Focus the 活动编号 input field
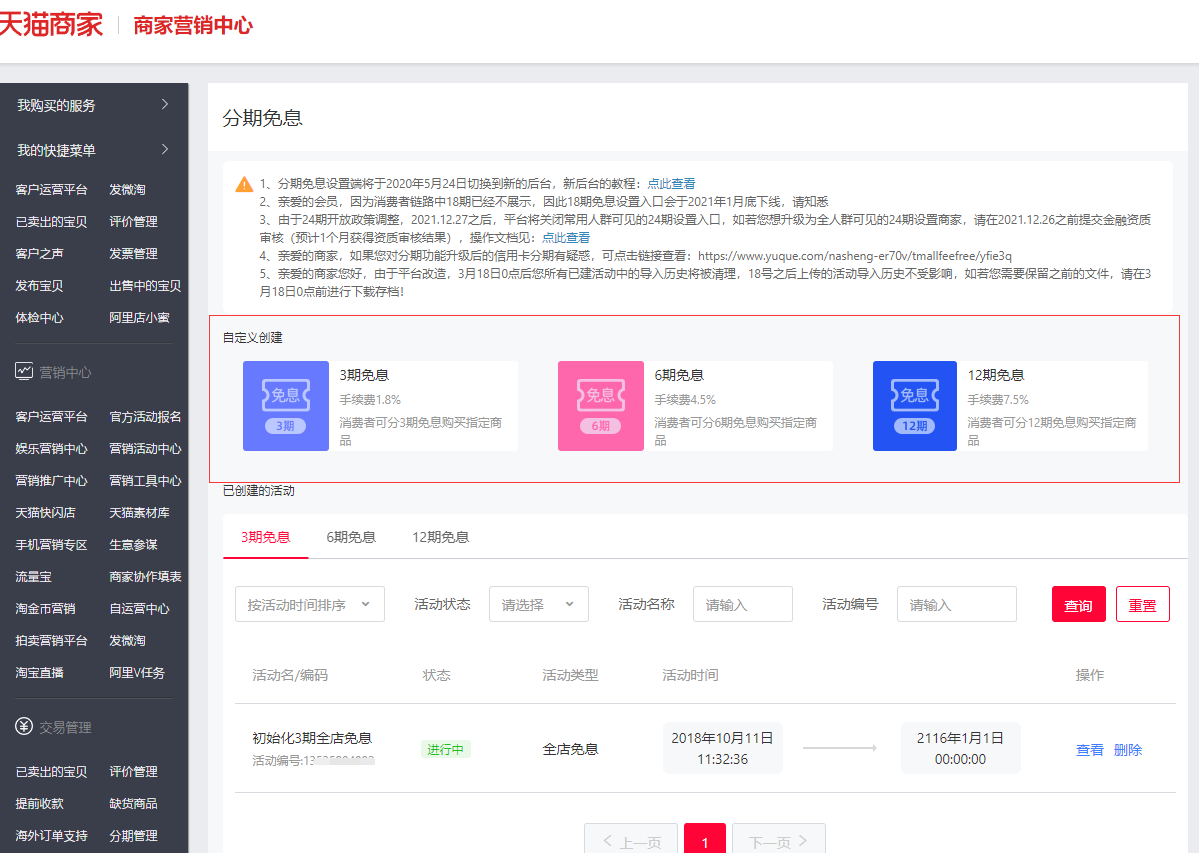Viewport: 1199px width, 853px height. [x=957, y=604]
